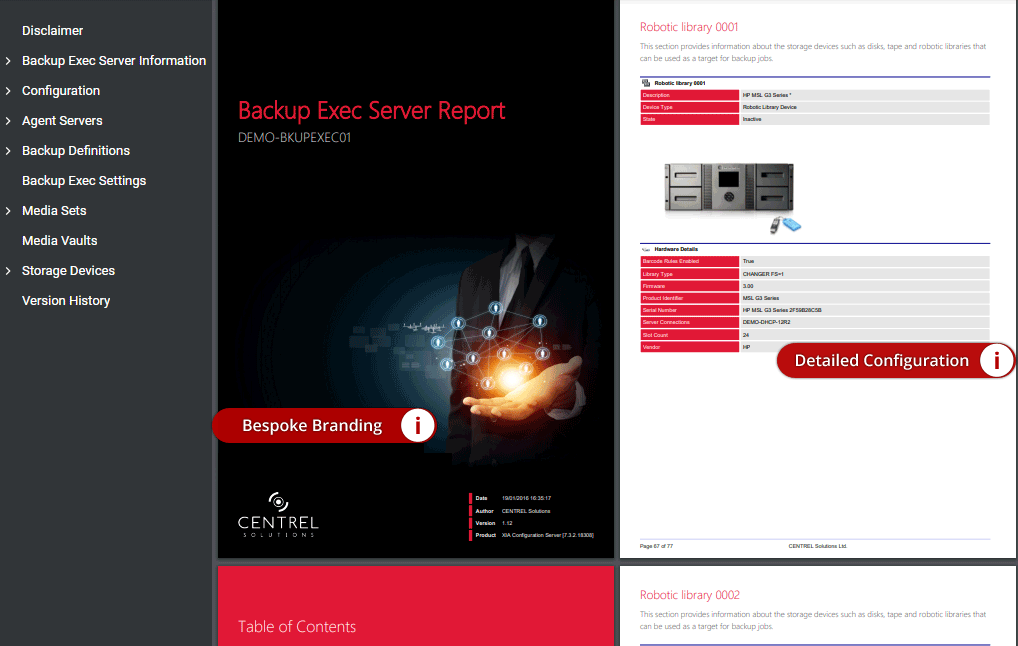Click the Table of Contents page preview

click(x=415, y=605)
